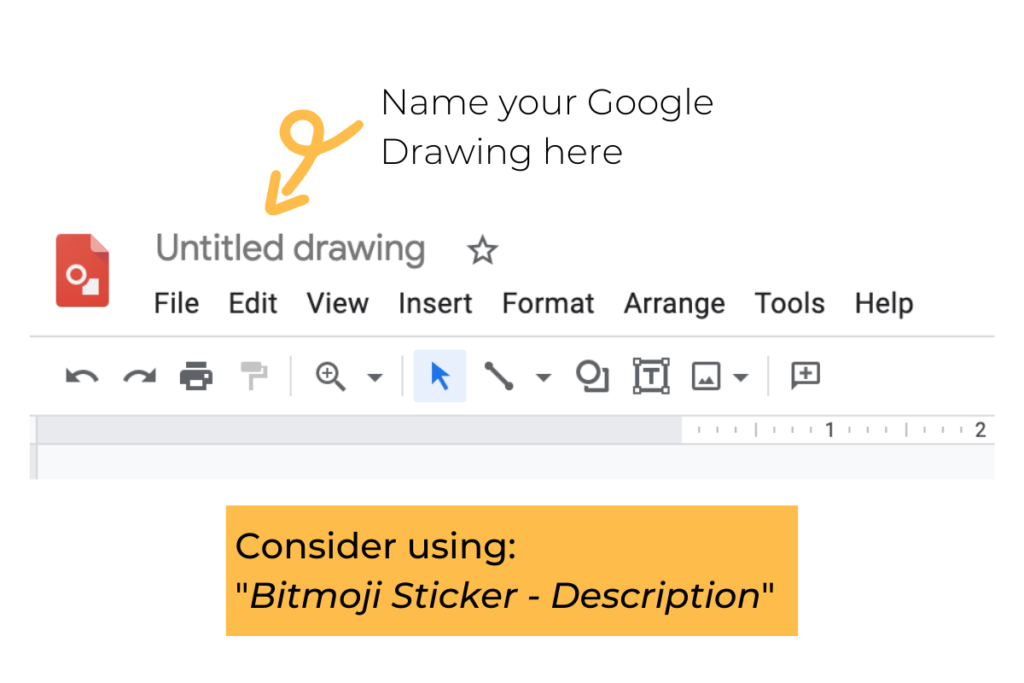
Task: Open the Google Drawings home logo
Action: pos(82,270)
